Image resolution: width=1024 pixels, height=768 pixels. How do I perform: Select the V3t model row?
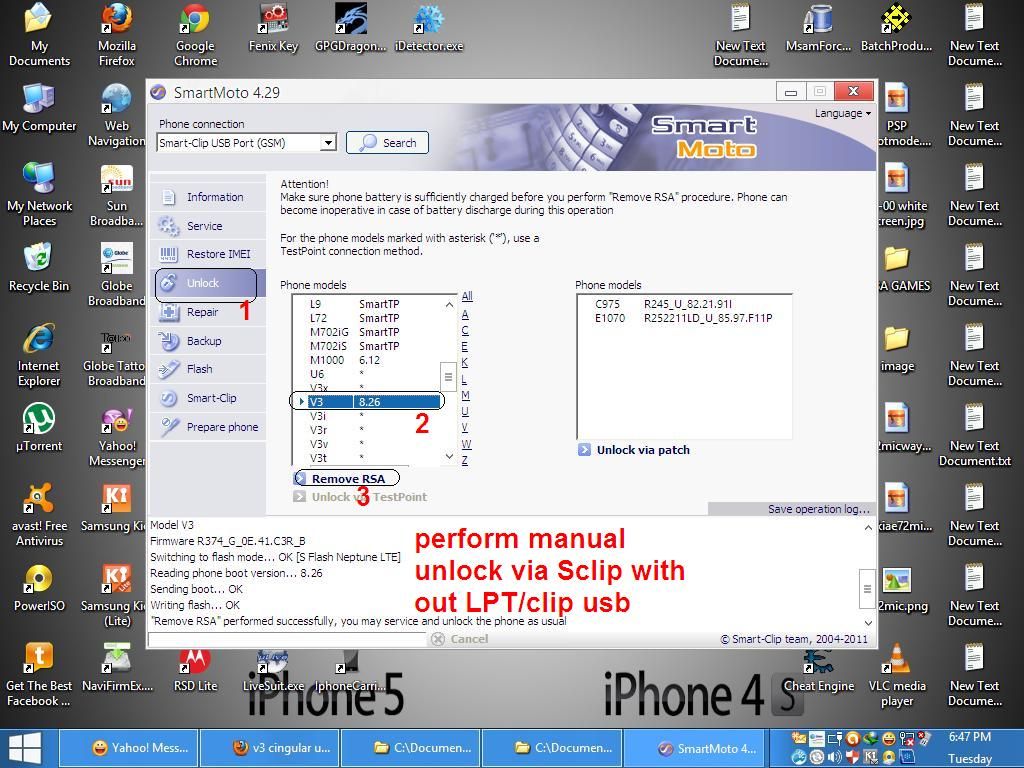coord(367,458)
